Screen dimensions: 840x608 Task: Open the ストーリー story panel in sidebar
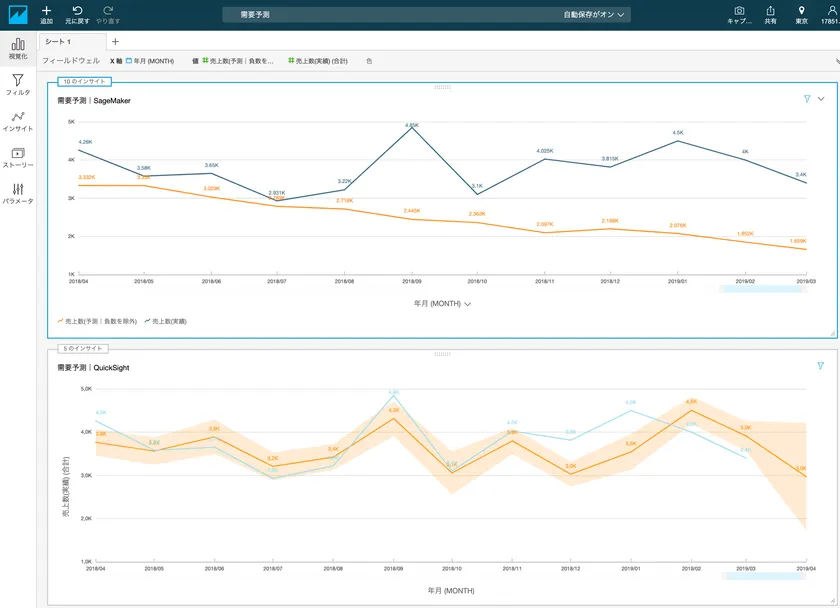[18, 157]
